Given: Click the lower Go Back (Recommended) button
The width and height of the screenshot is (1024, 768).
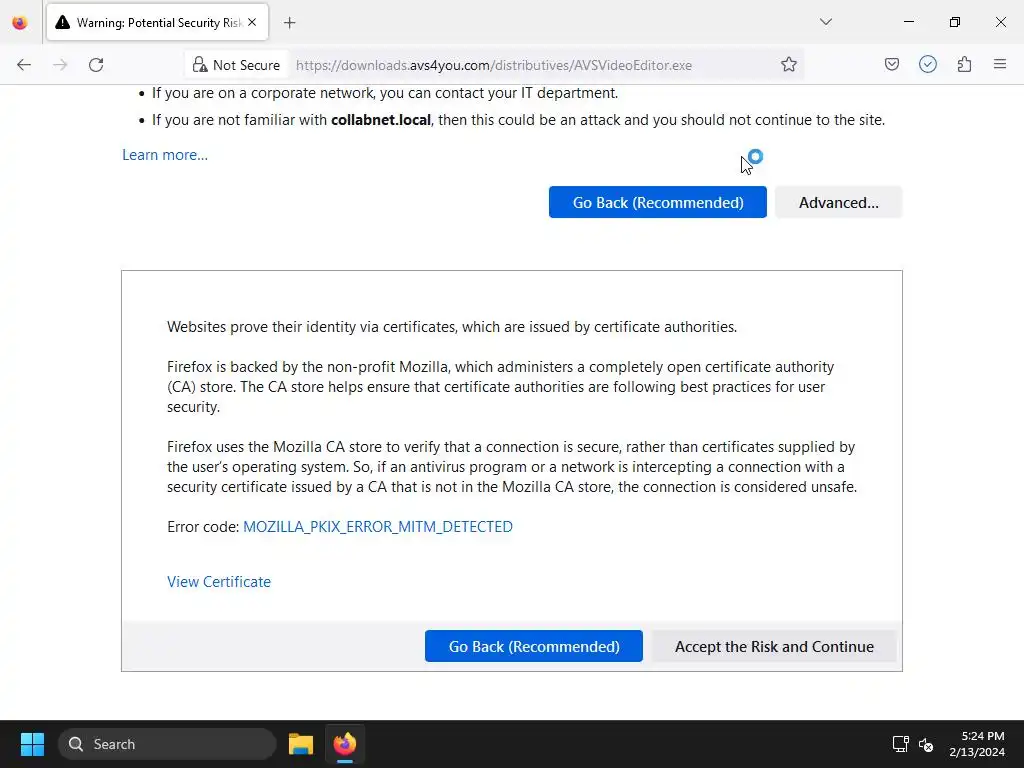Looking at the screenshot, I should (x=534, y=646).
